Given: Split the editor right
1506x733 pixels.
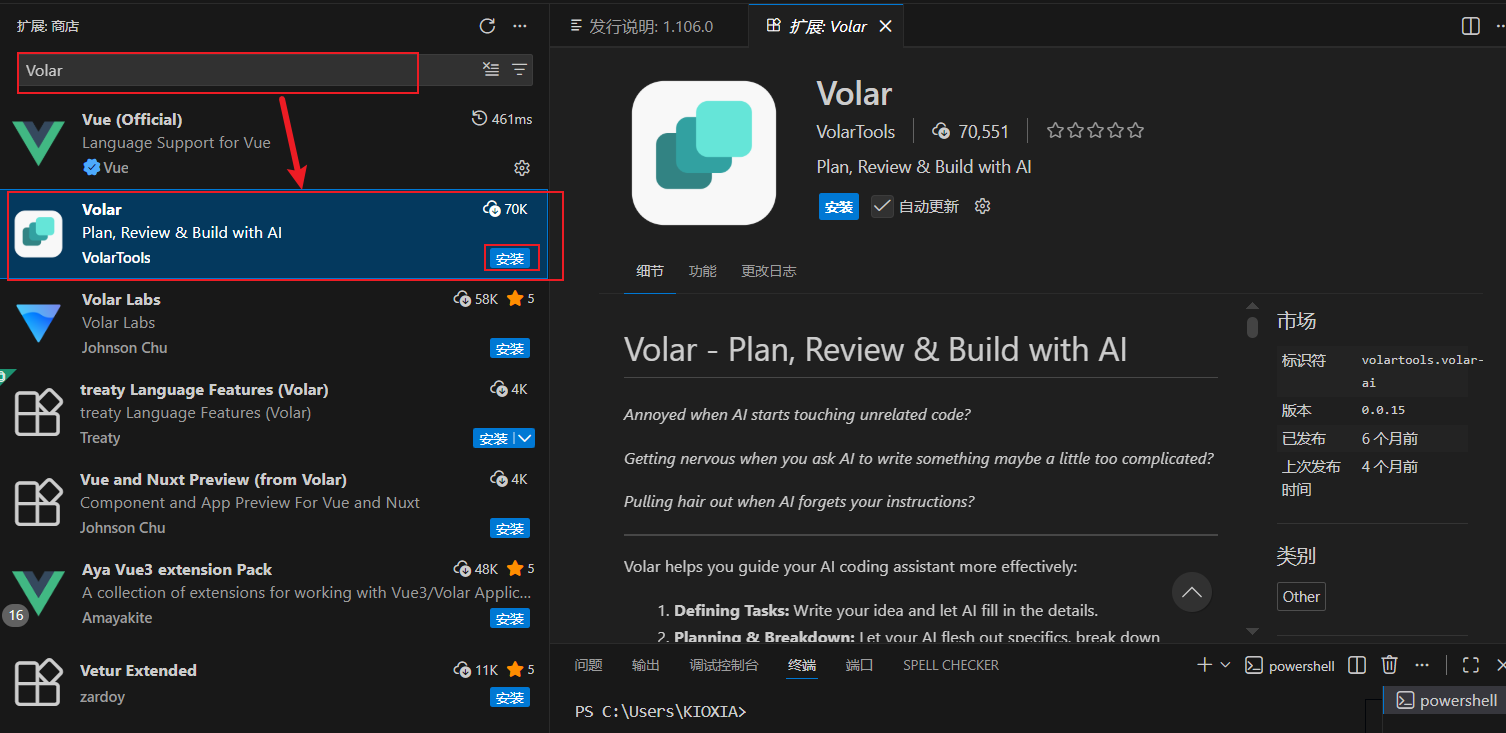Looking at the screenshot, I should (1471, 26).
